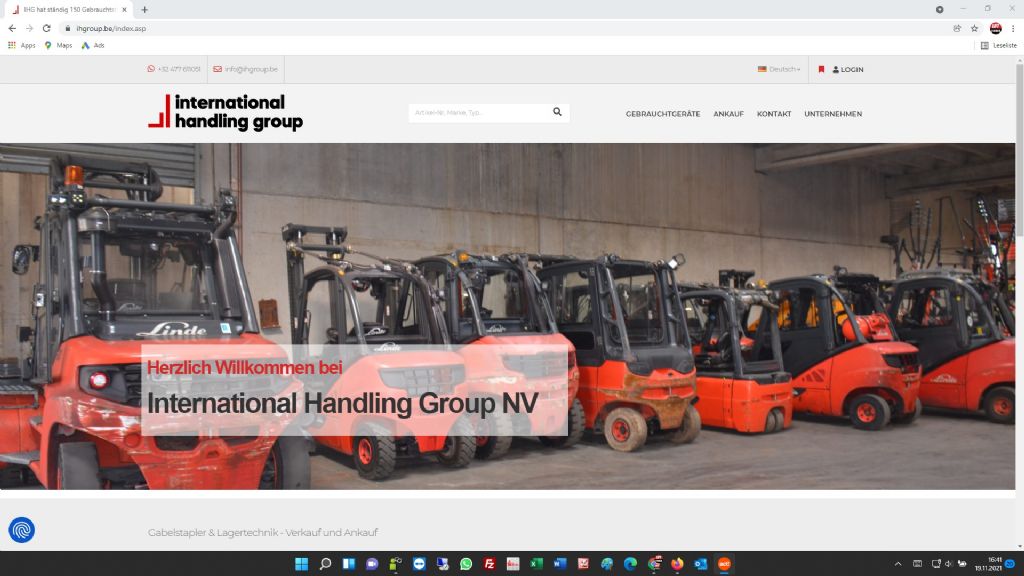Open Chrome three-dot menu

[1013, 28]
